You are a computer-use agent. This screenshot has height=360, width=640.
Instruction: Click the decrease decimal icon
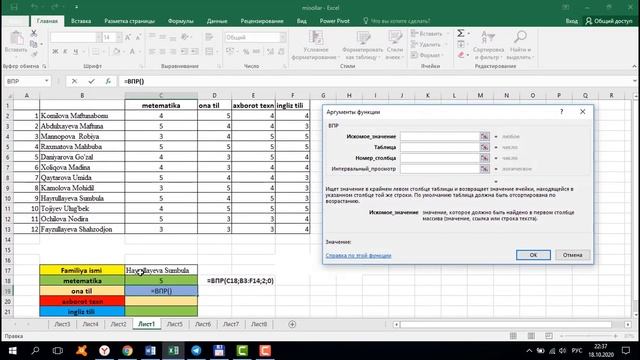point(281,51)
